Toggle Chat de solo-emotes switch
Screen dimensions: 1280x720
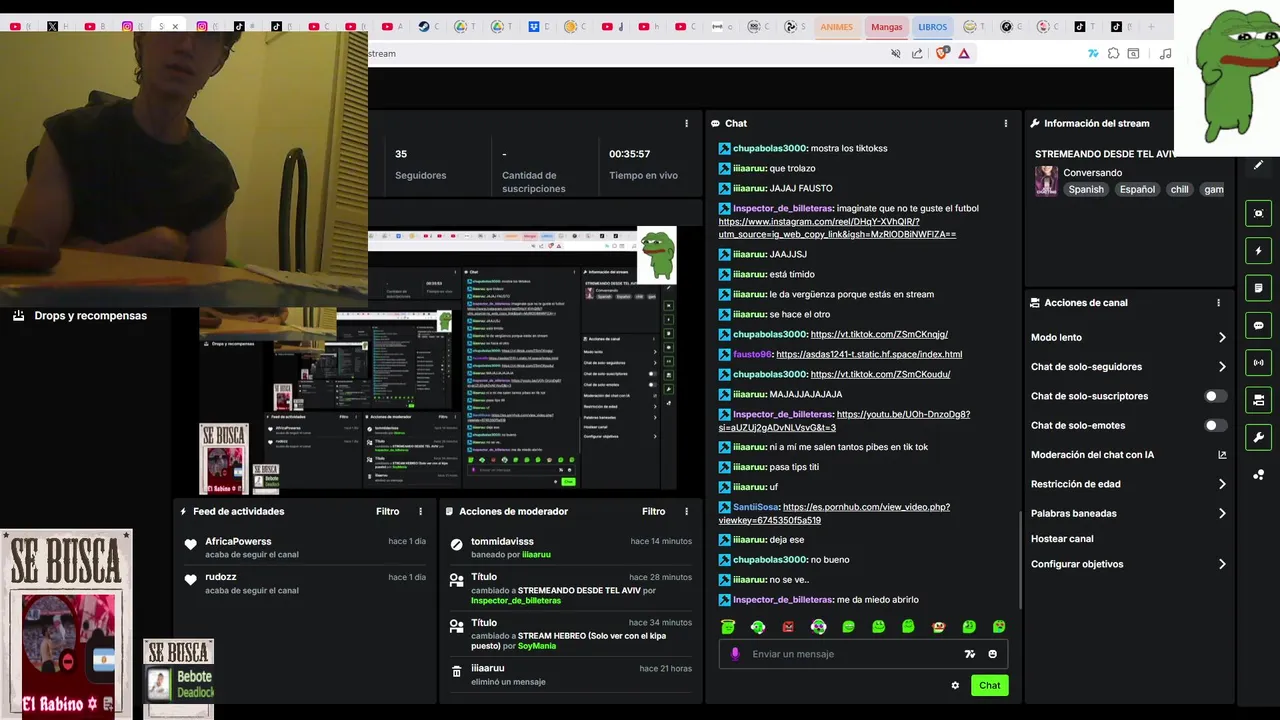tap(1215, 425)
